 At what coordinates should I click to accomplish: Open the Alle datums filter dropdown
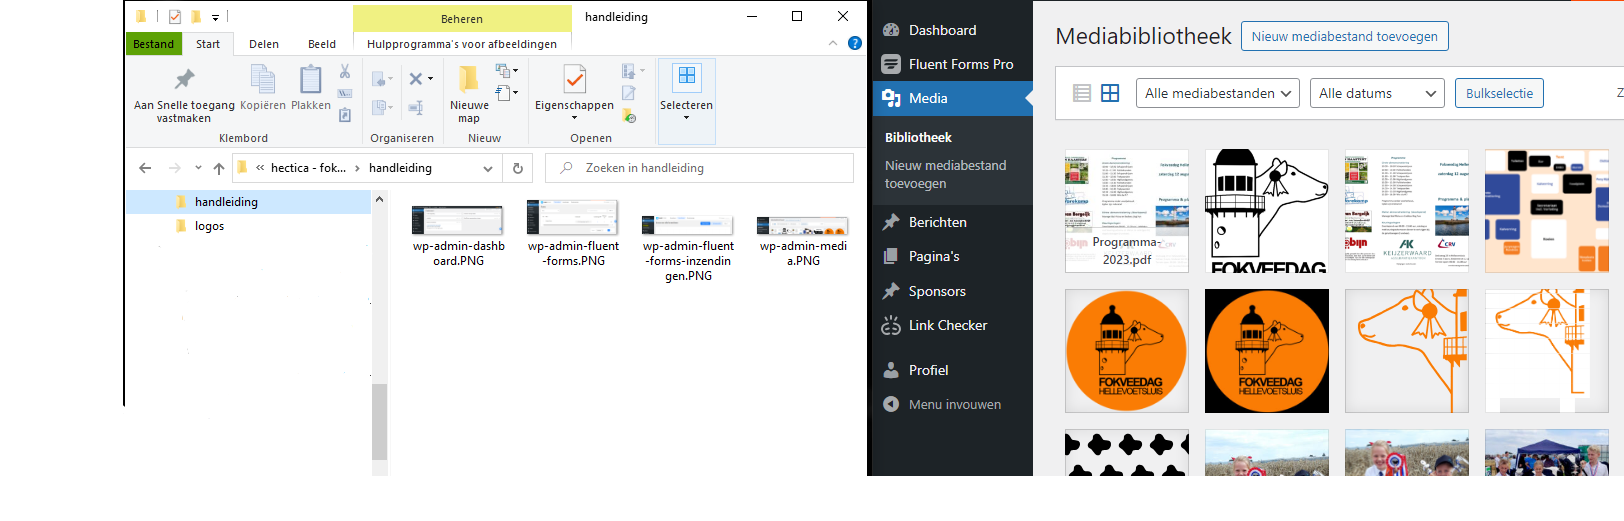[x=1377, y=93]
